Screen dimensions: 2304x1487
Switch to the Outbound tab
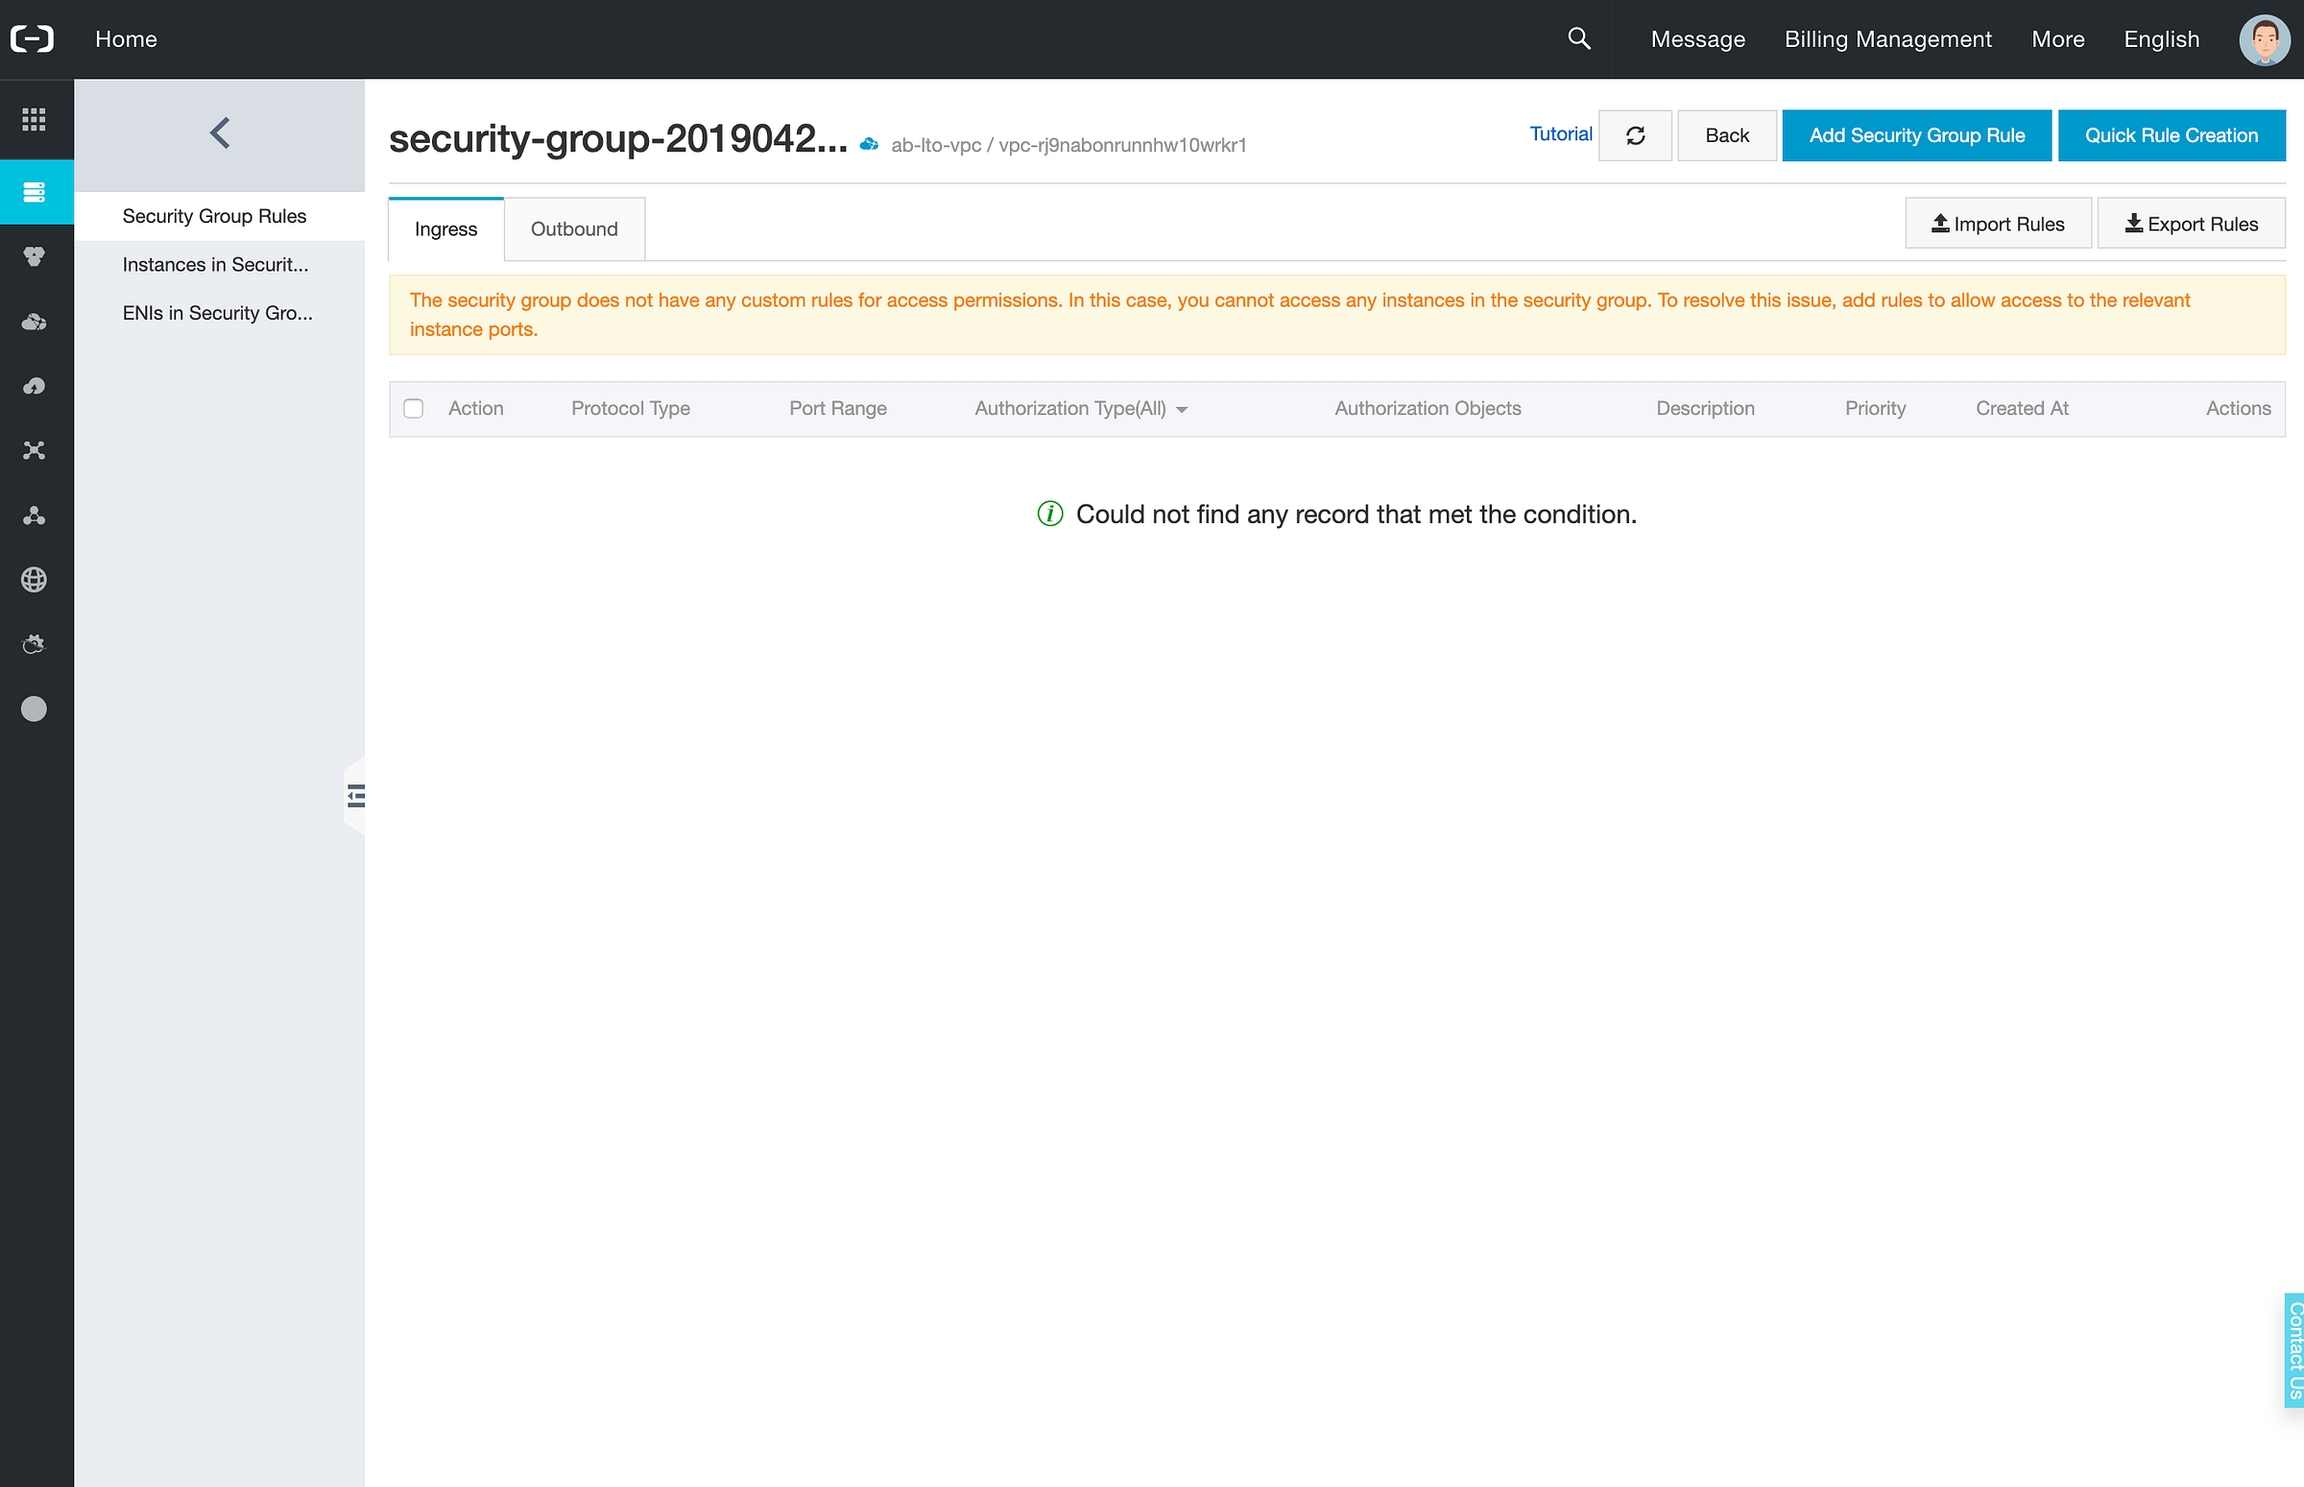[x=574, y=229]
